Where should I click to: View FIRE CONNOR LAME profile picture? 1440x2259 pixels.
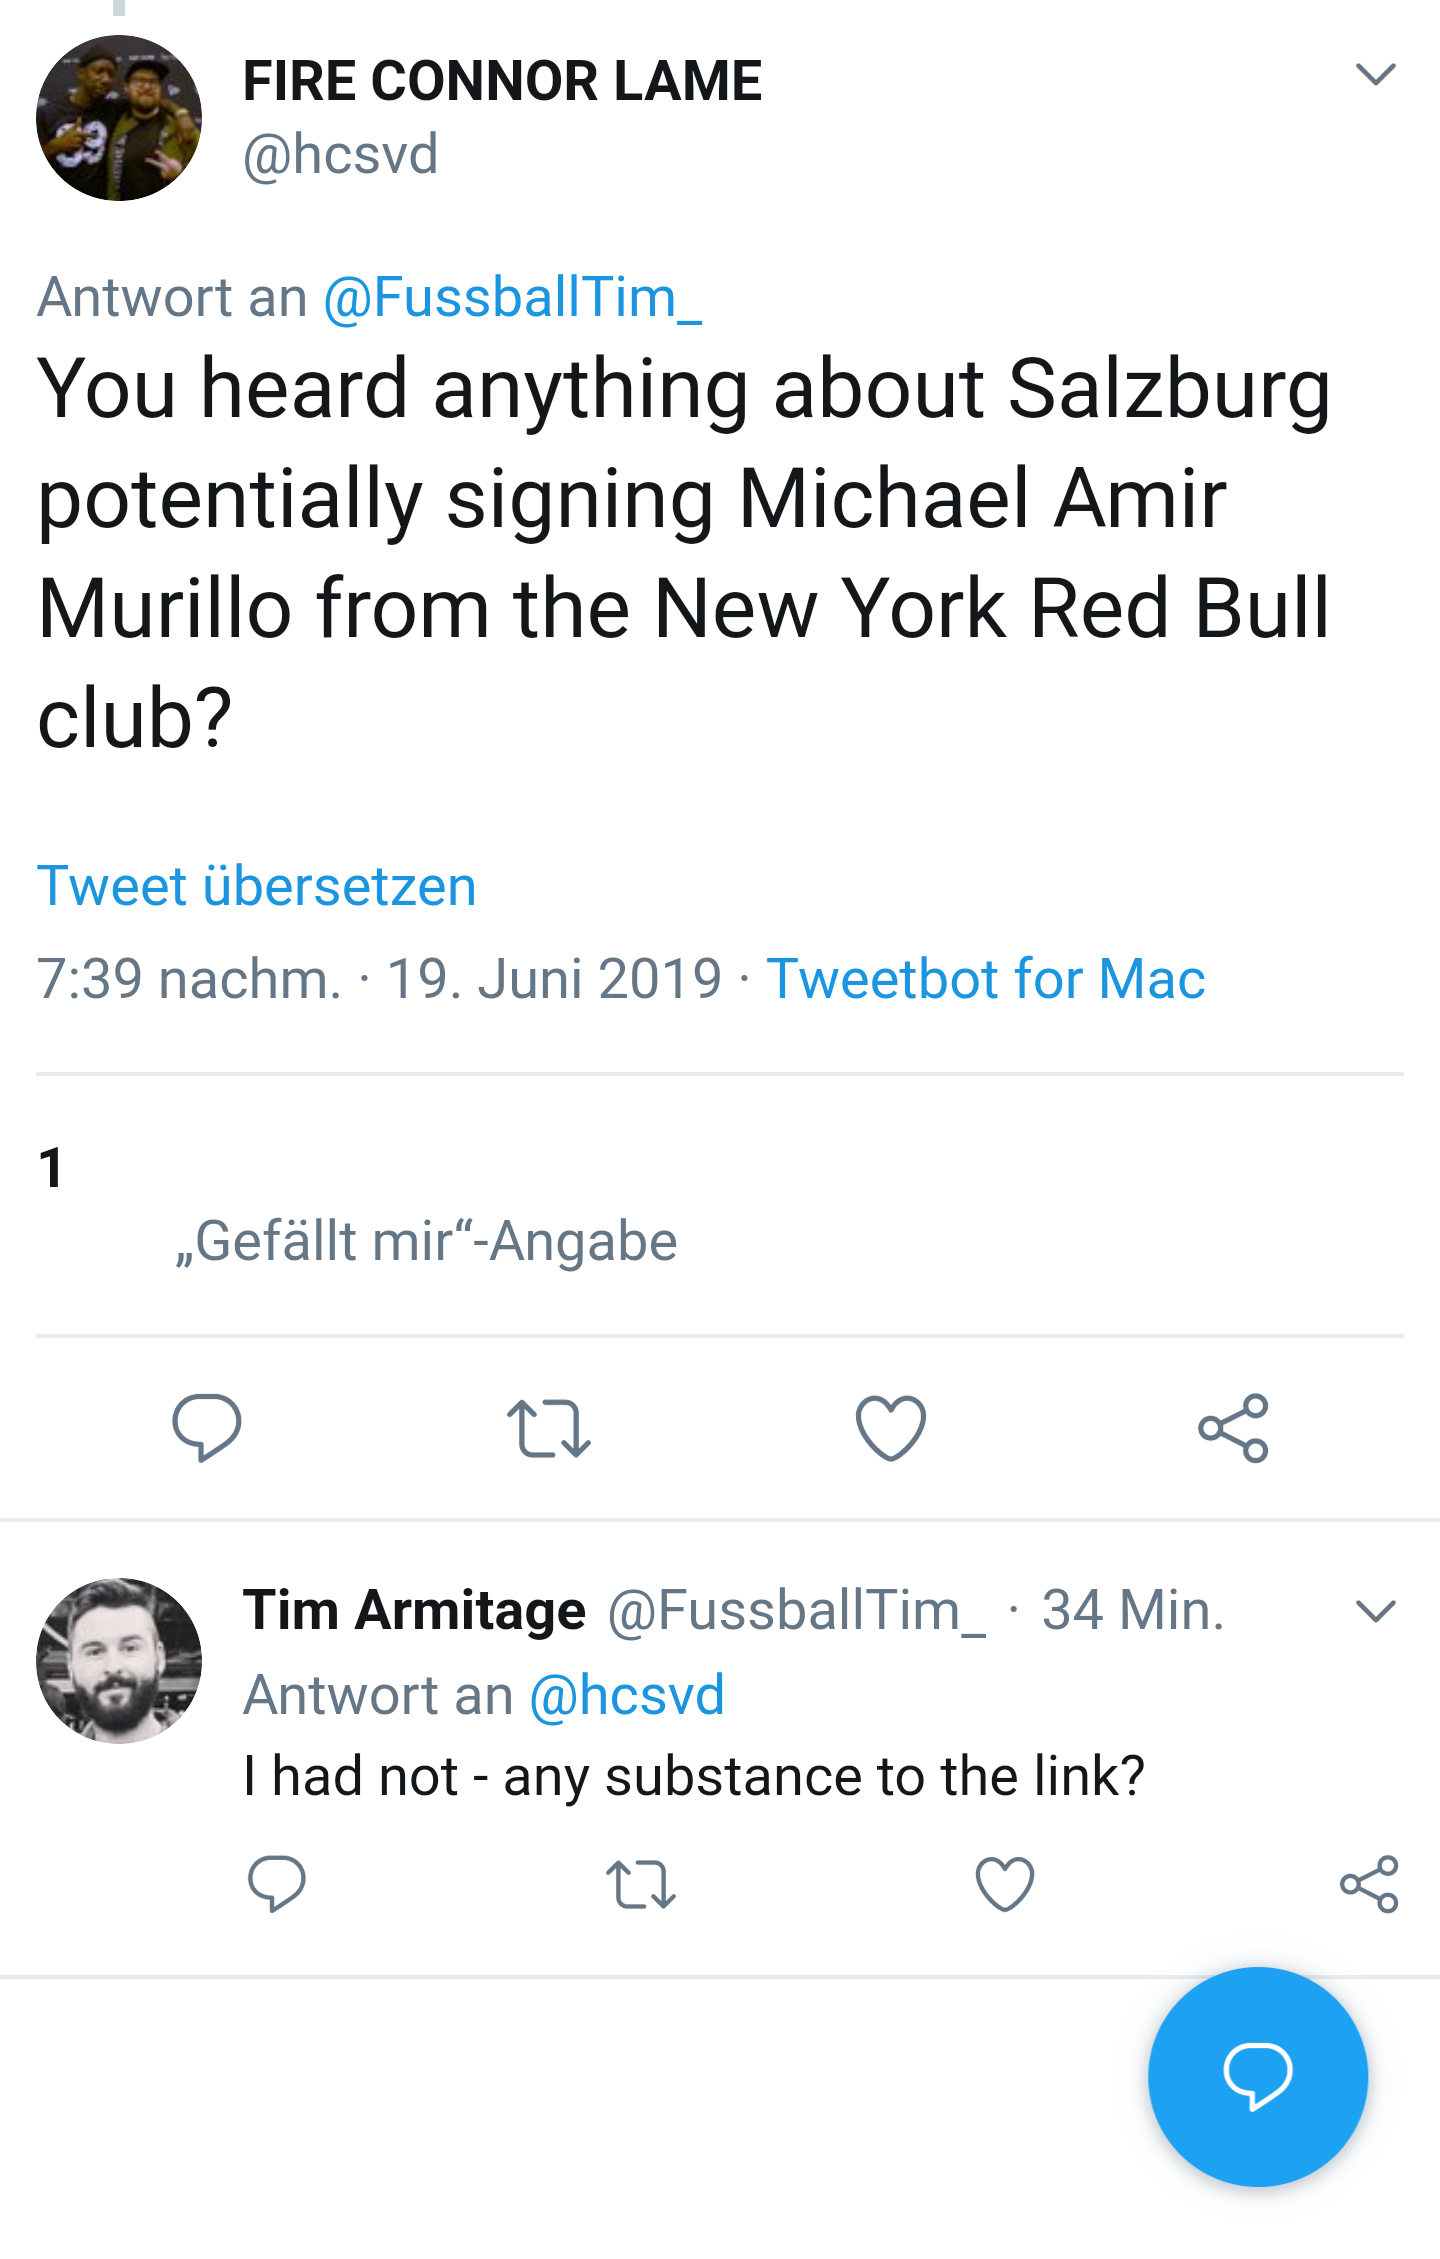click(119, 118)
